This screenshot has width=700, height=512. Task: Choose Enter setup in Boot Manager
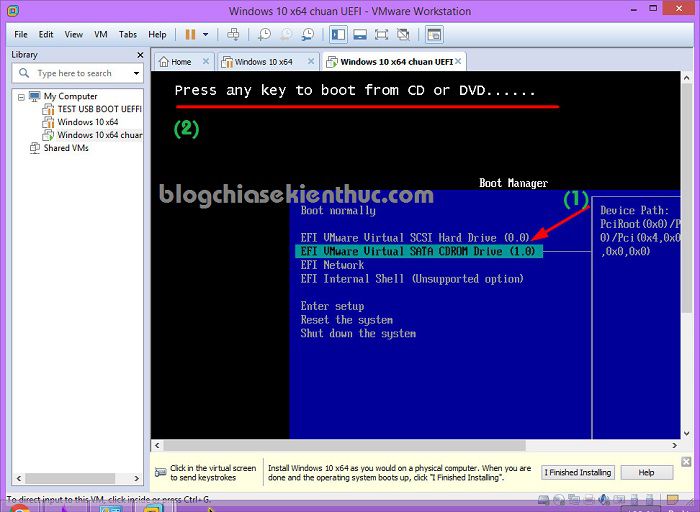tap(332, 306)
